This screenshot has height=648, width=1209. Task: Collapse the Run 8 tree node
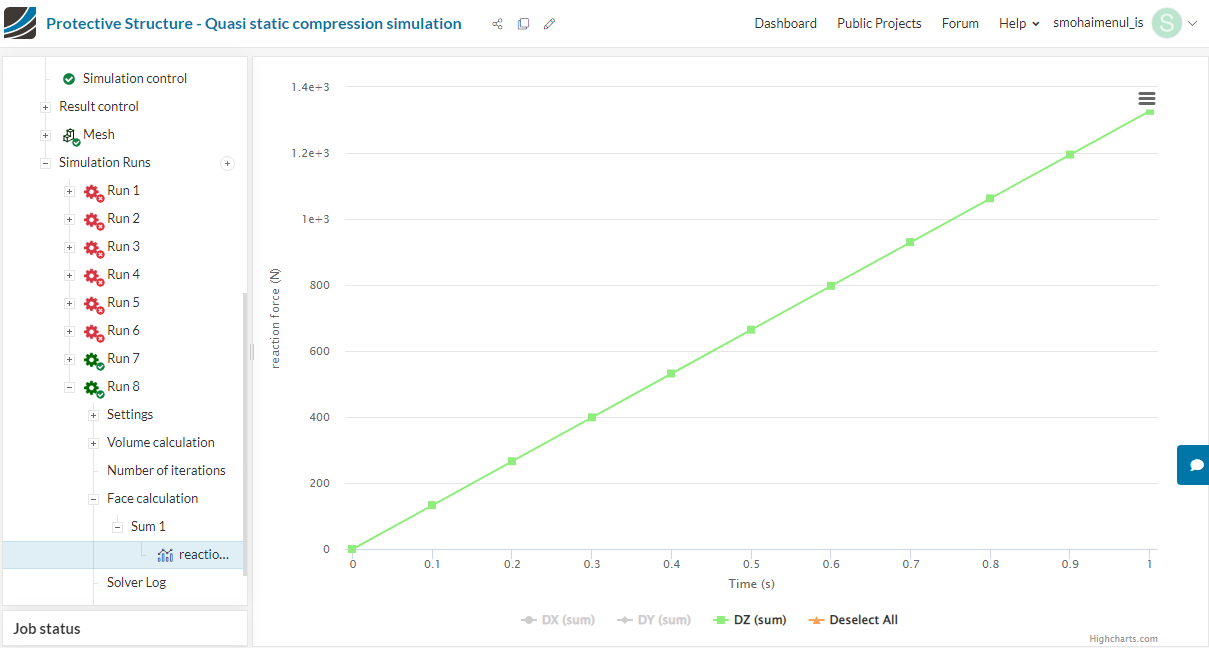tap(69, 387)
